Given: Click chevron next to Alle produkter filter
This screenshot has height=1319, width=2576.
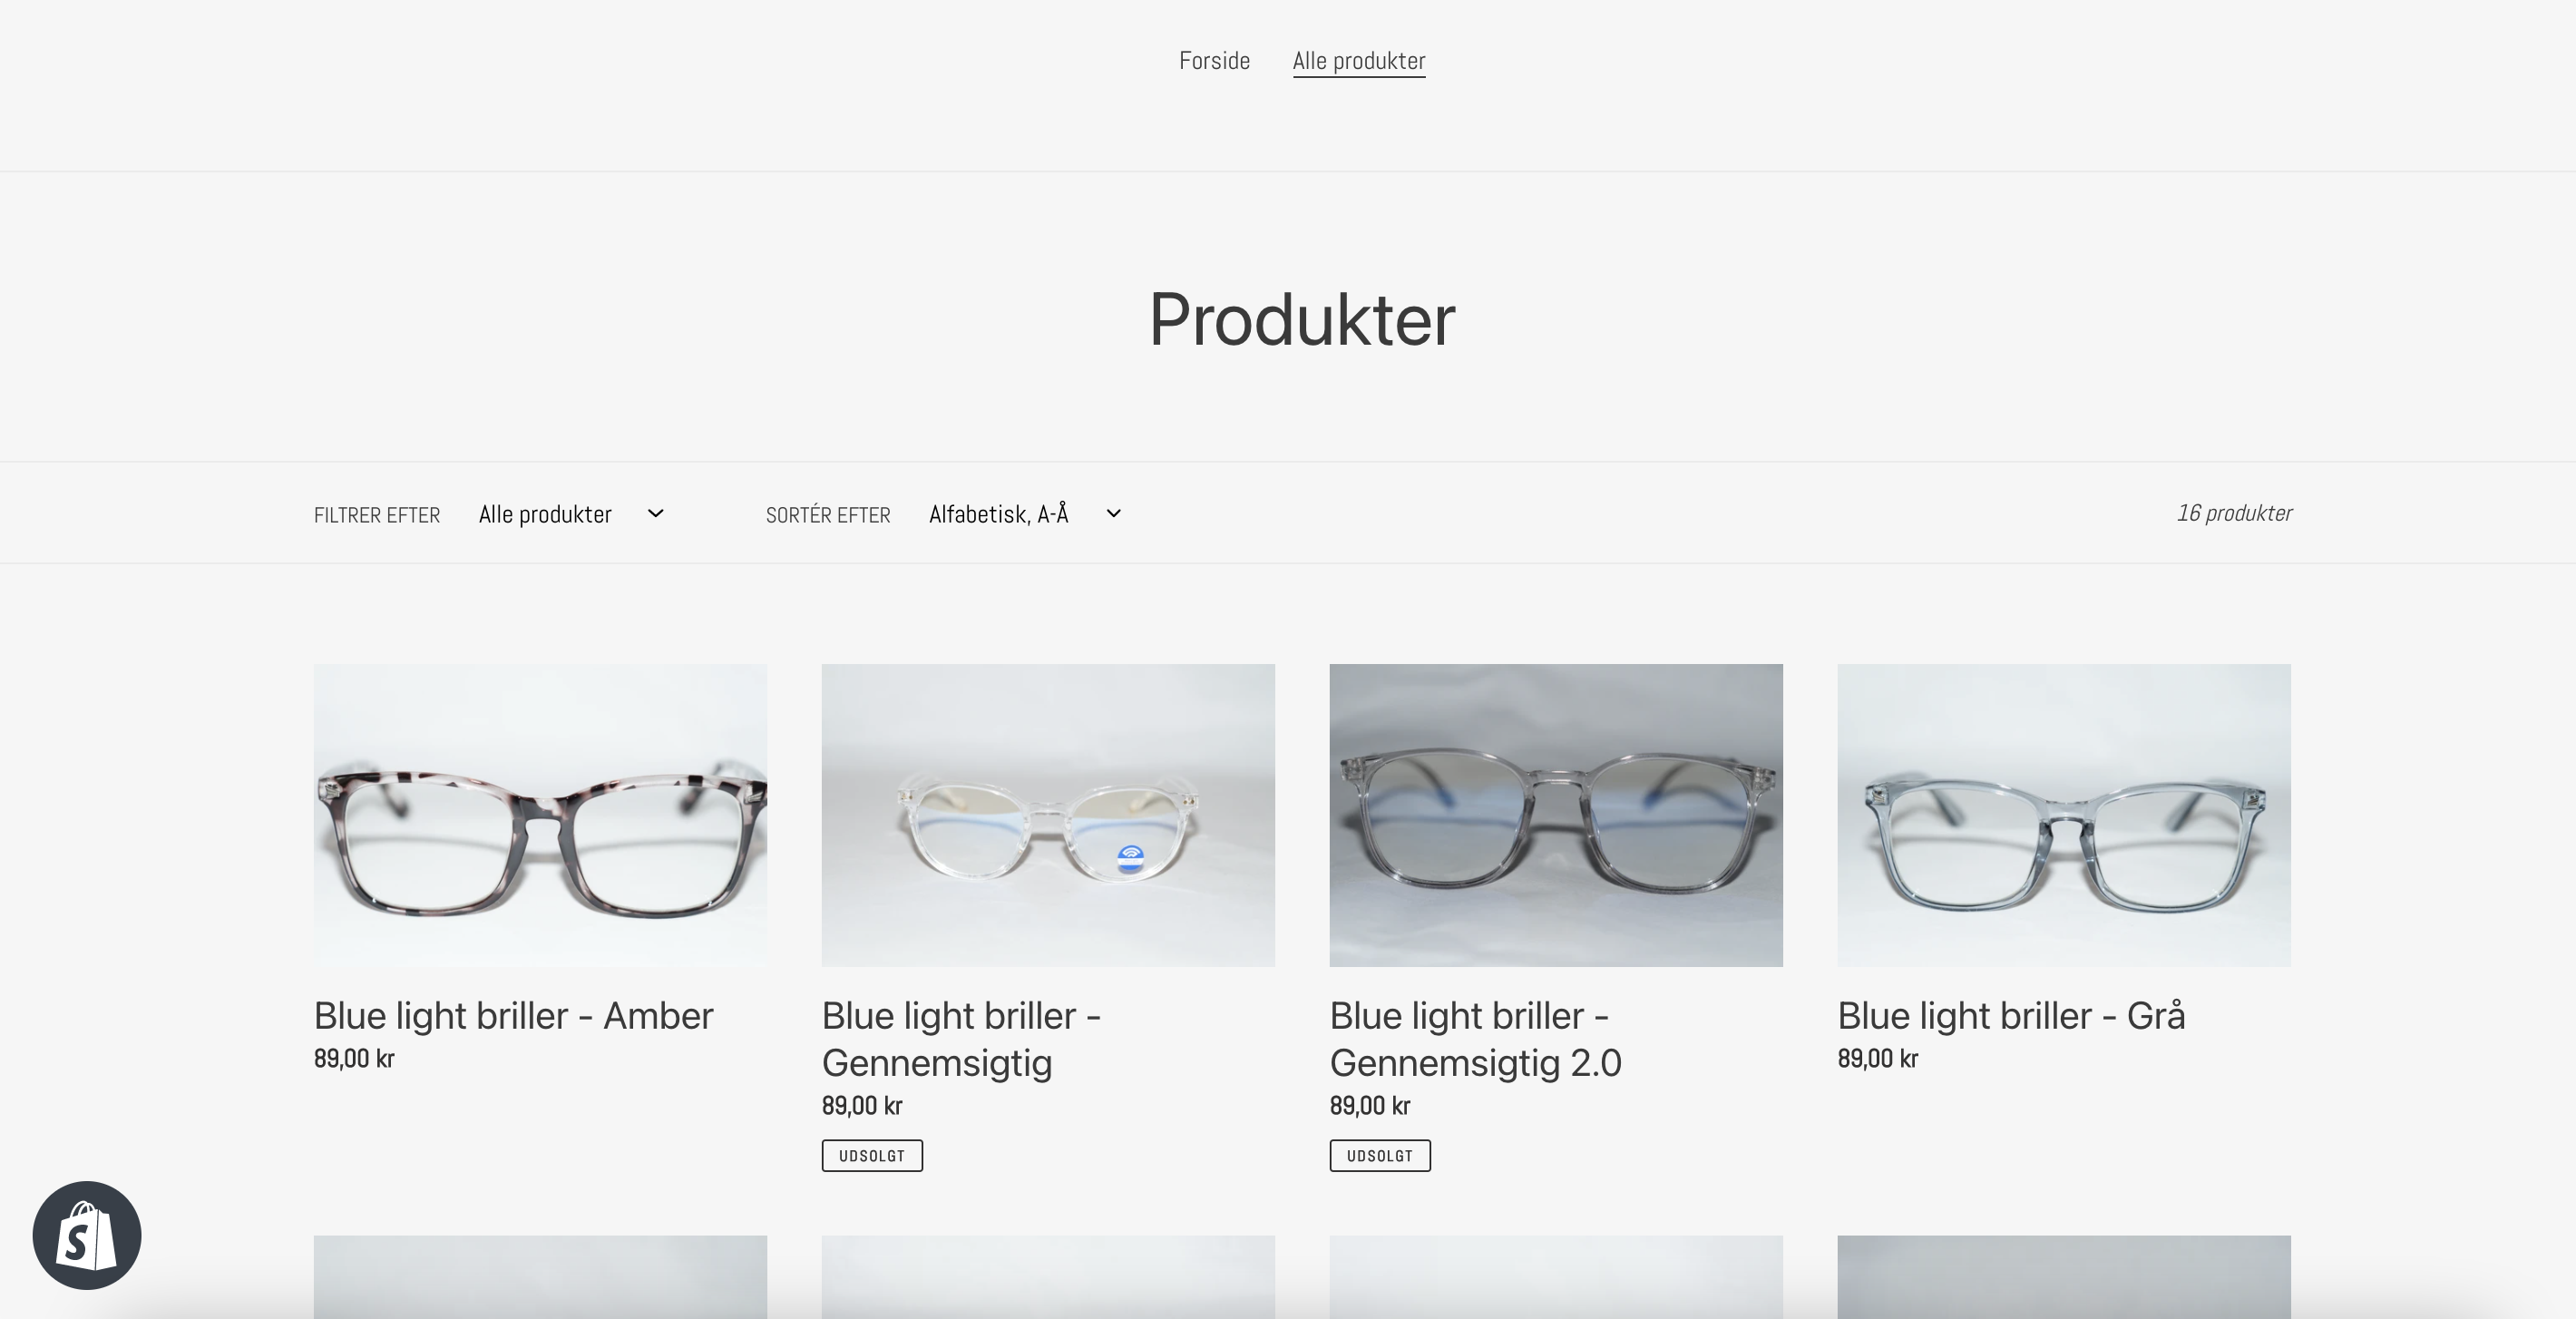Looking at the screenshot, I should pos(656,514).
